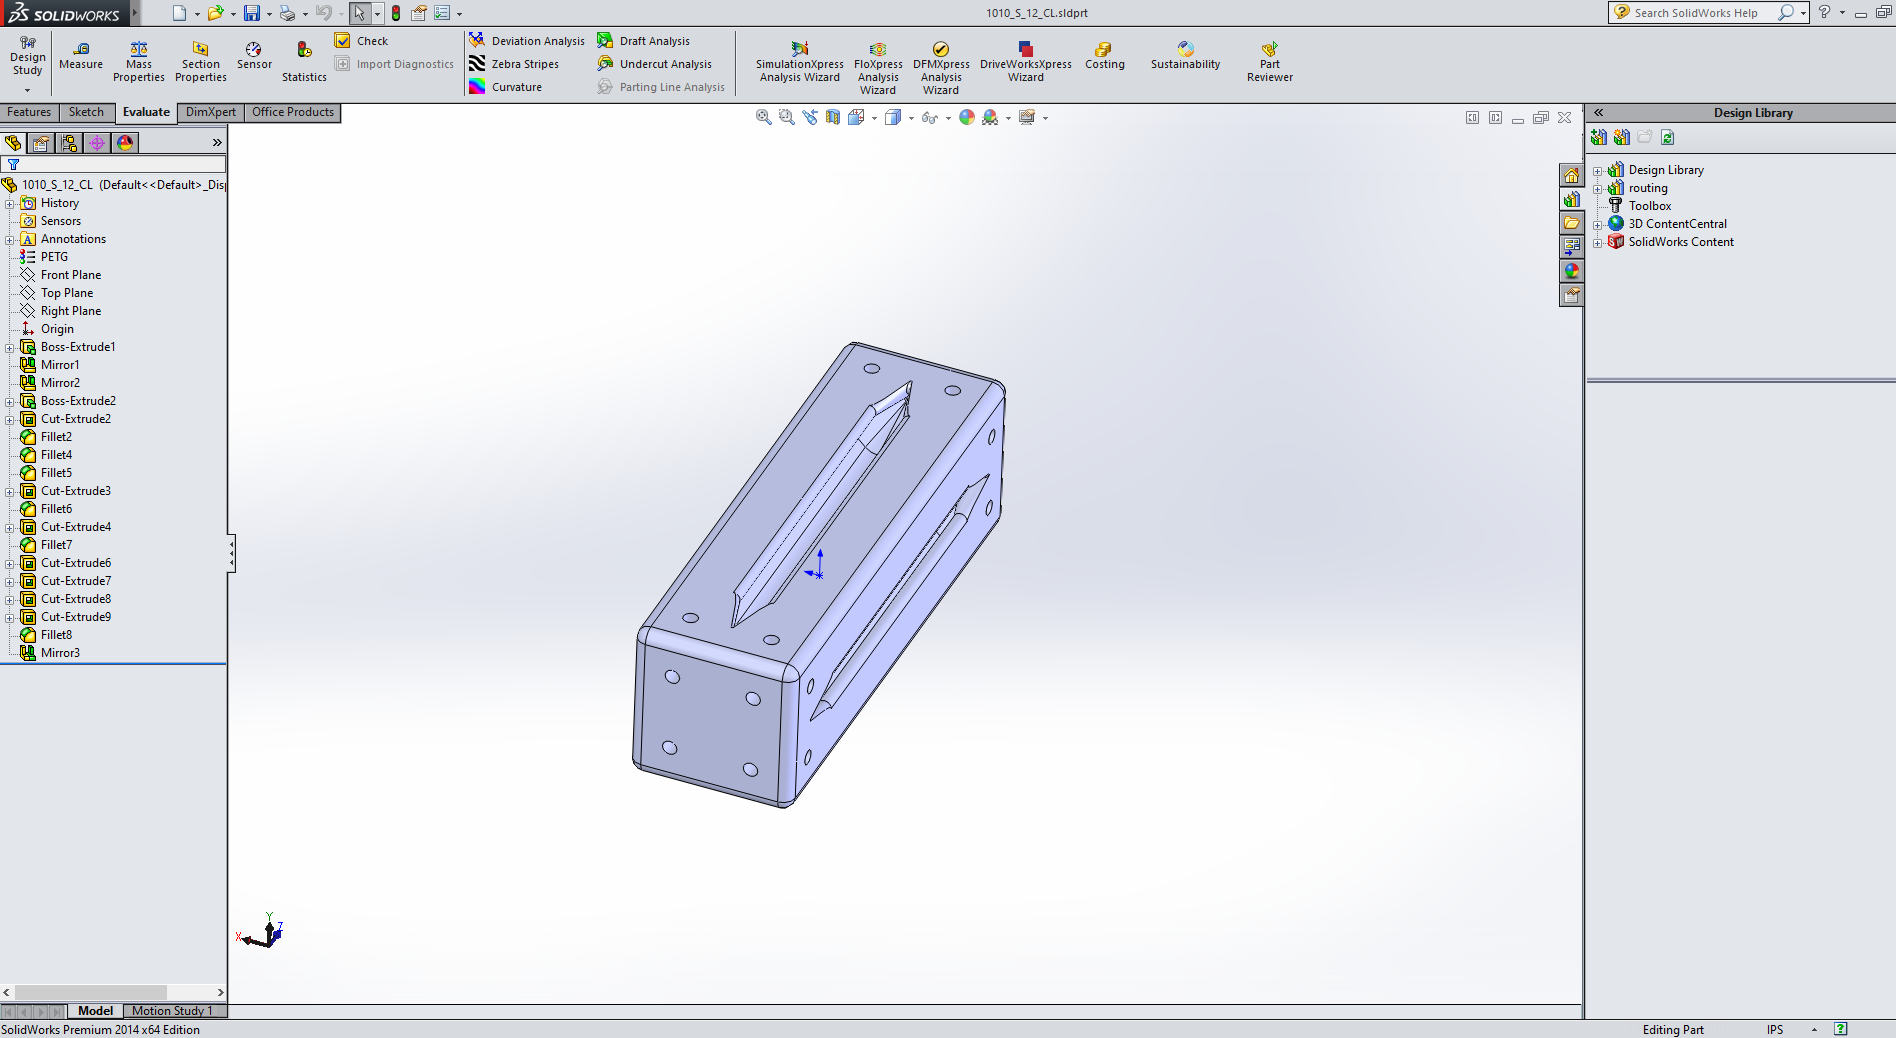The height and width of the screenshot is (1038, 1896).
Task: Open the DisplayManager tab icon
Action: coord(125,143)
